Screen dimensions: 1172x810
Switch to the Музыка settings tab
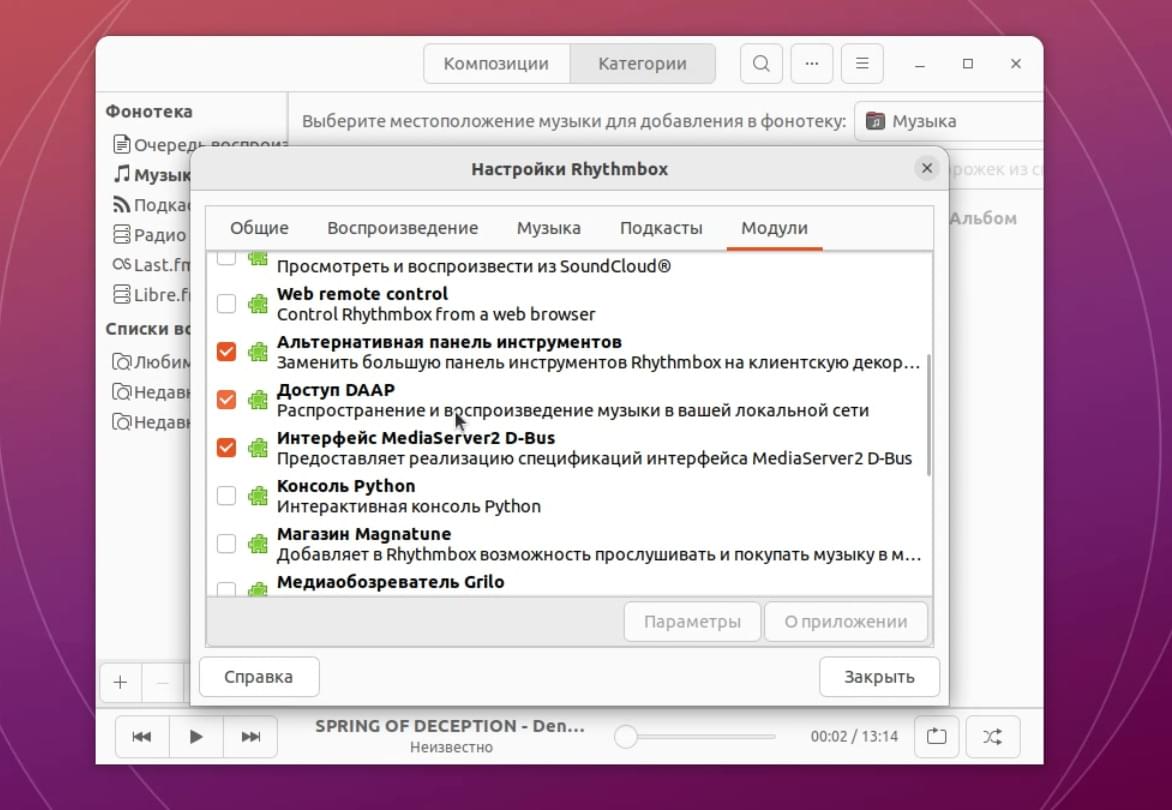549,228
